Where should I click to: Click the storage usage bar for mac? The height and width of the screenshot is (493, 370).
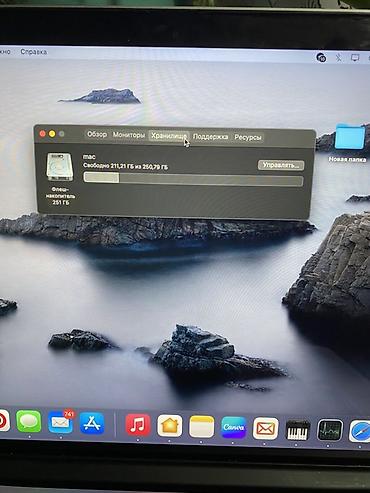click(x=193, y=179)
